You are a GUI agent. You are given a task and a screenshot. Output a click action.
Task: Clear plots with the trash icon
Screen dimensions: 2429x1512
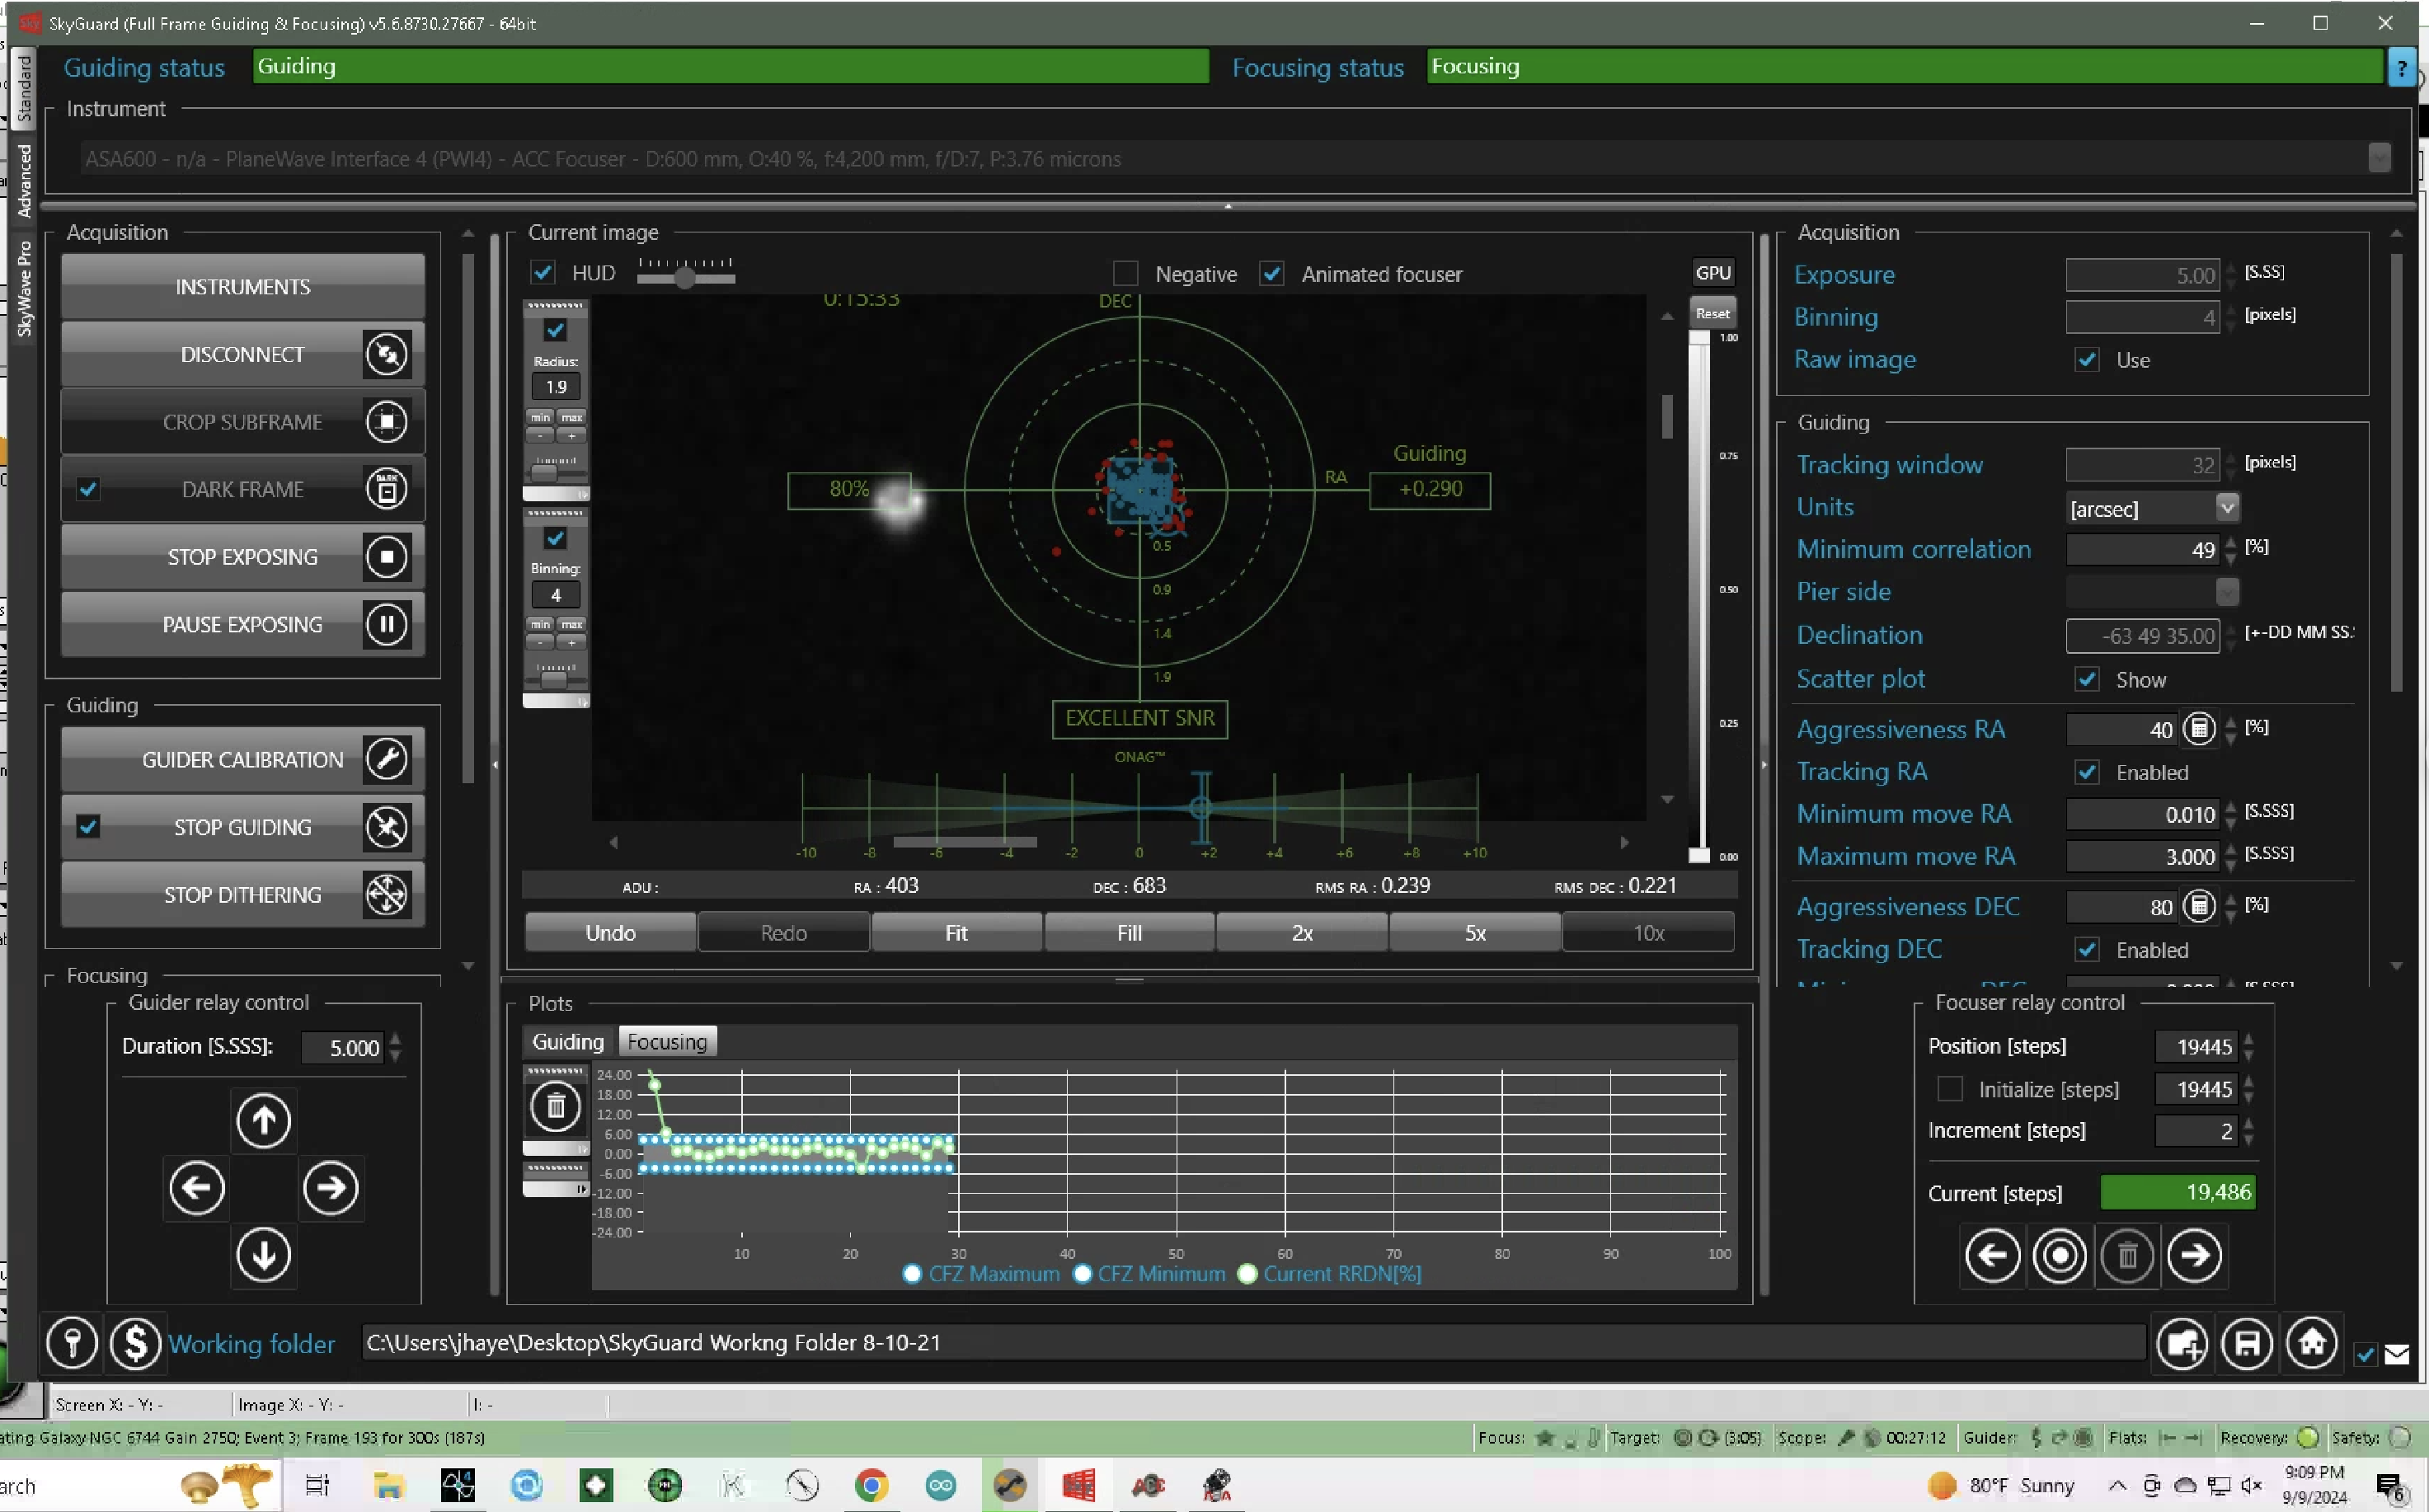click(x=555, y=1106)
